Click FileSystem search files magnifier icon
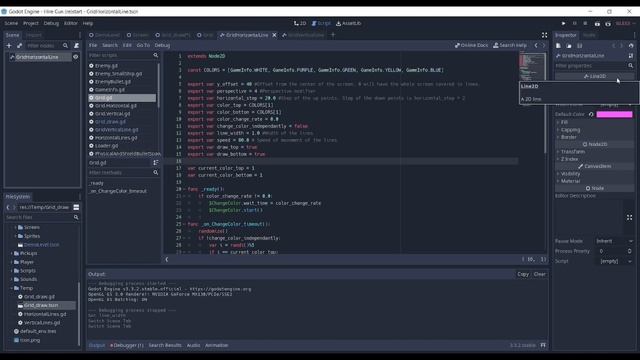 point(76,218)
